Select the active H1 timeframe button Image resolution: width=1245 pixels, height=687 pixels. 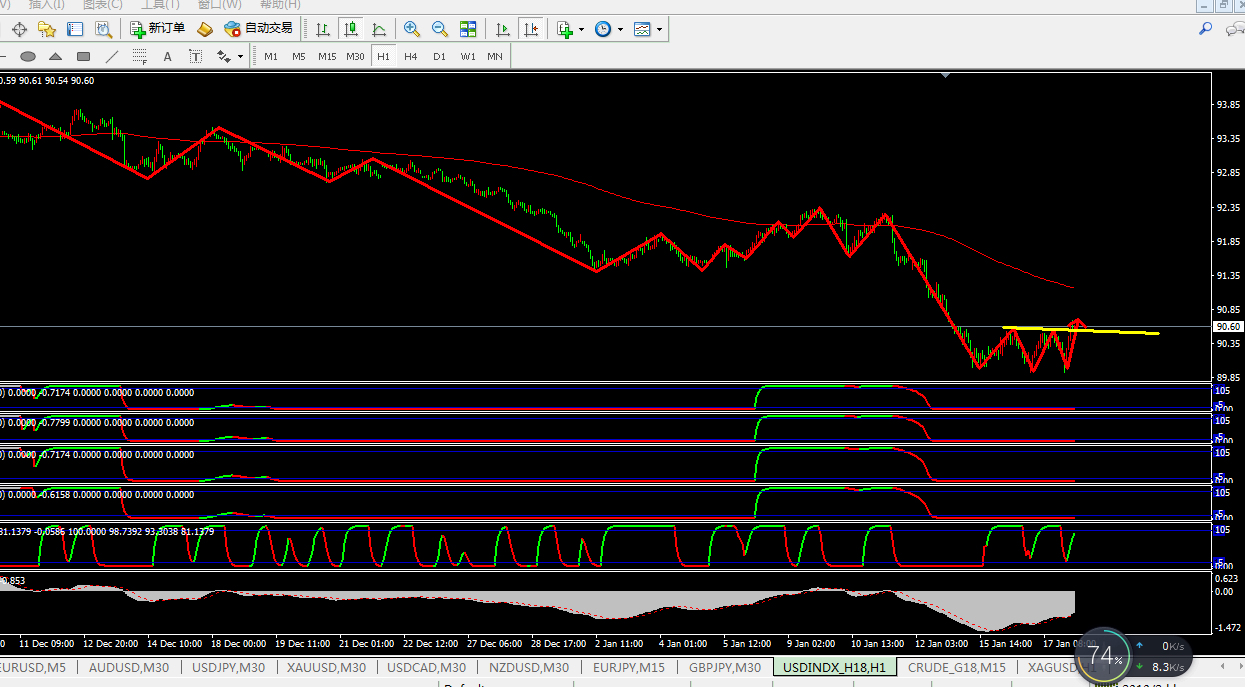pyautogui.click(x=383, y=56)
